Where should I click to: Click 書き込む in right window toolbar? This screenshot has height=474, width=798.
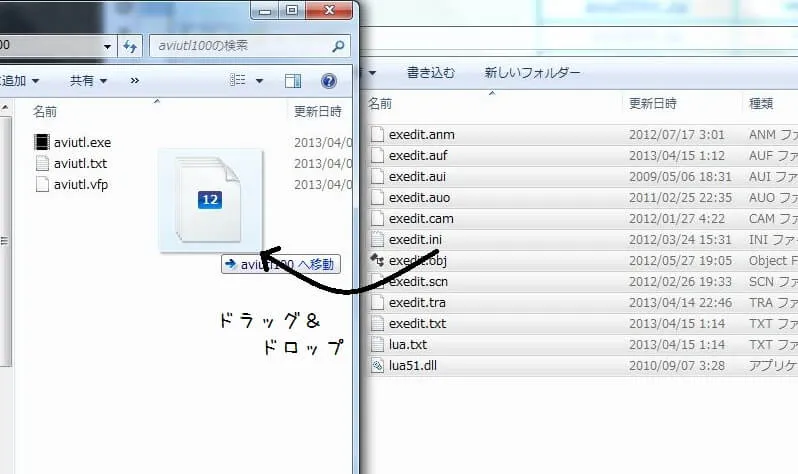pos(431,72)
